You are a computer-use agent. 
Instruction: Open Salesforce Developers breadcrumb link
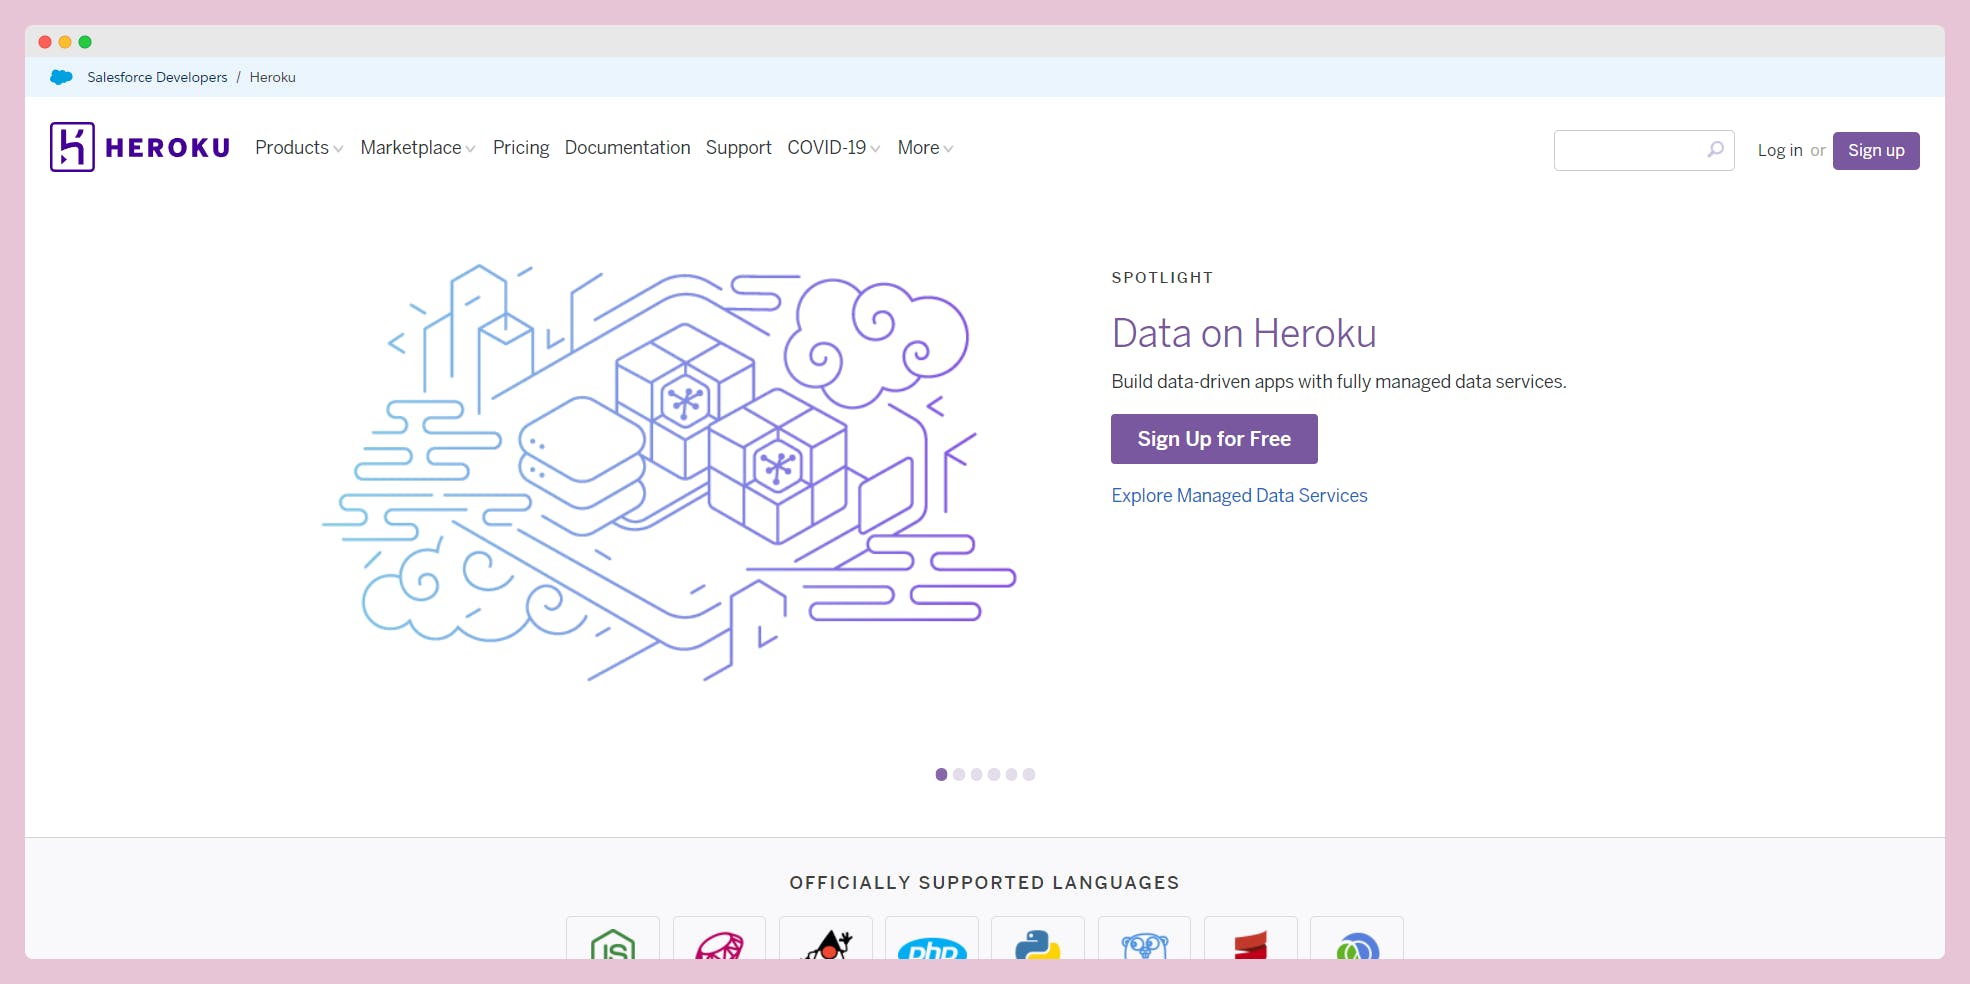point(157,77)
